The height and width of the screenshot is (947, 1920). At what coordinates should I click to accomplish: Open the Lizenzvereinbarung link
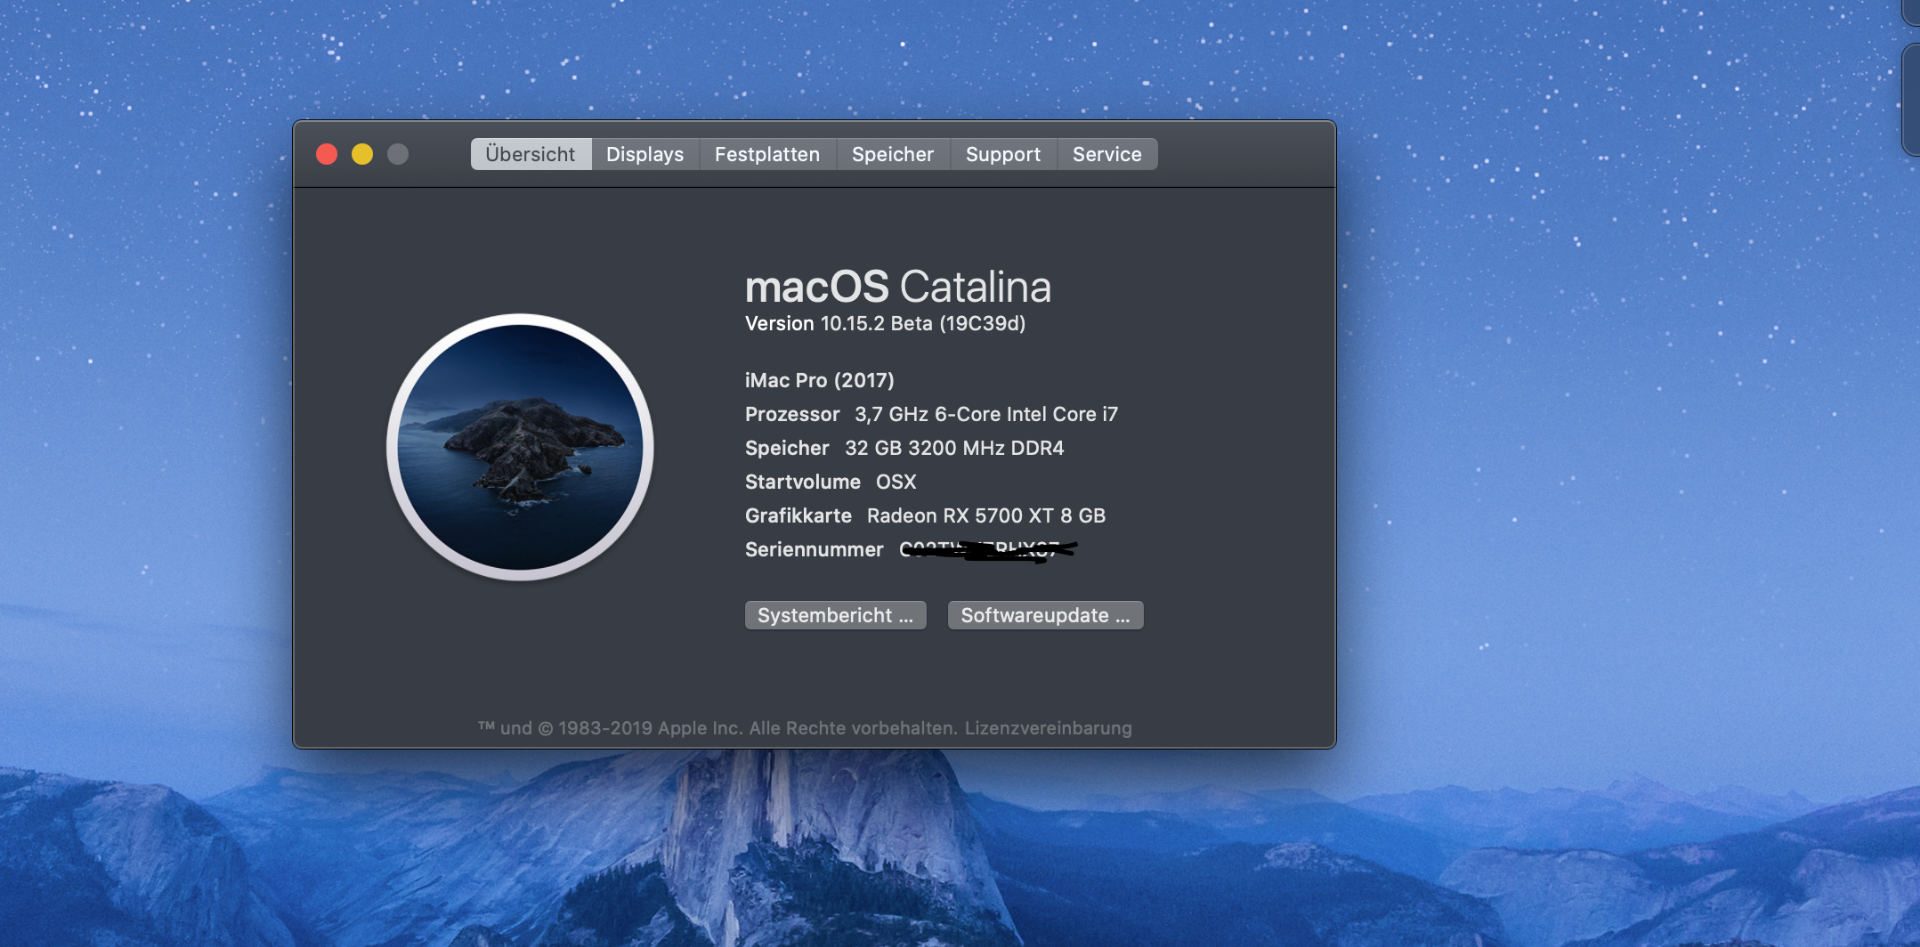(1048, 728)
